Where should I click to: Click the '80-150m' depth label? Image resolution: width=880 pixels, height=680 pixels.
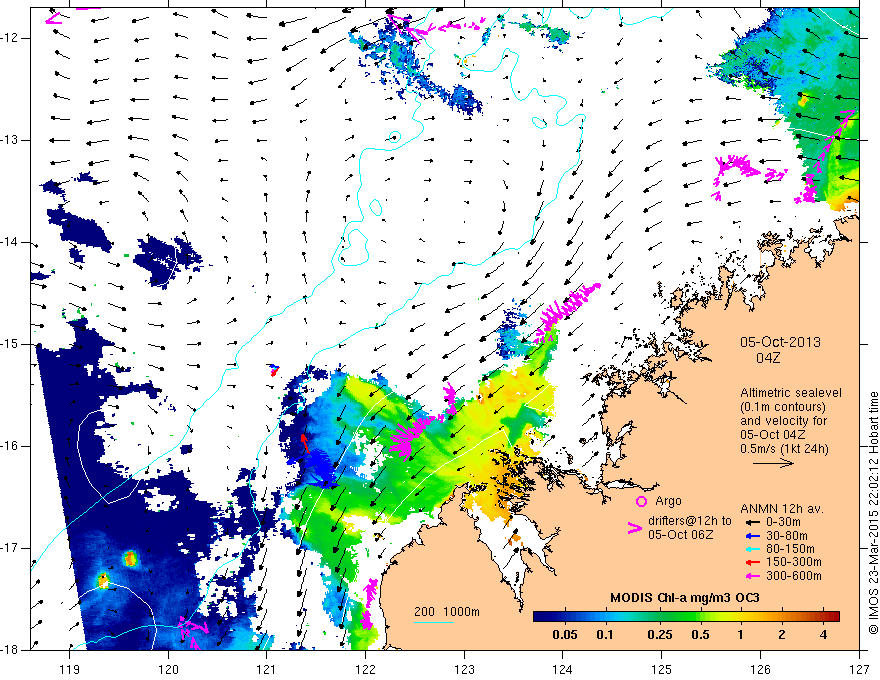pyautogui.click(x=790, y=549)
